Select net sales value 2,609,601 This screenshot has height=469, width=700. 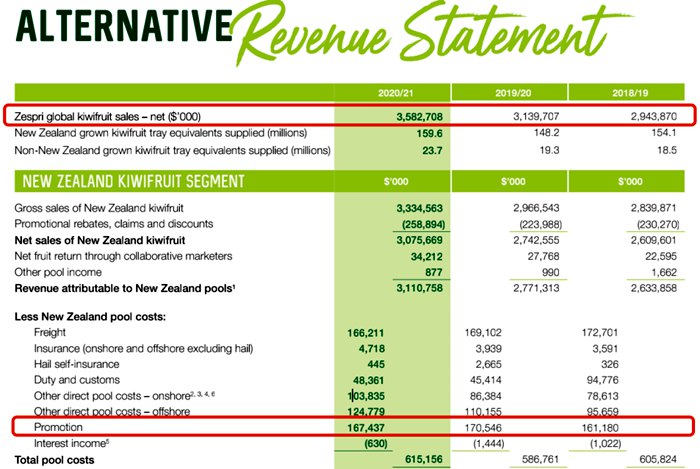pos(653,240)
